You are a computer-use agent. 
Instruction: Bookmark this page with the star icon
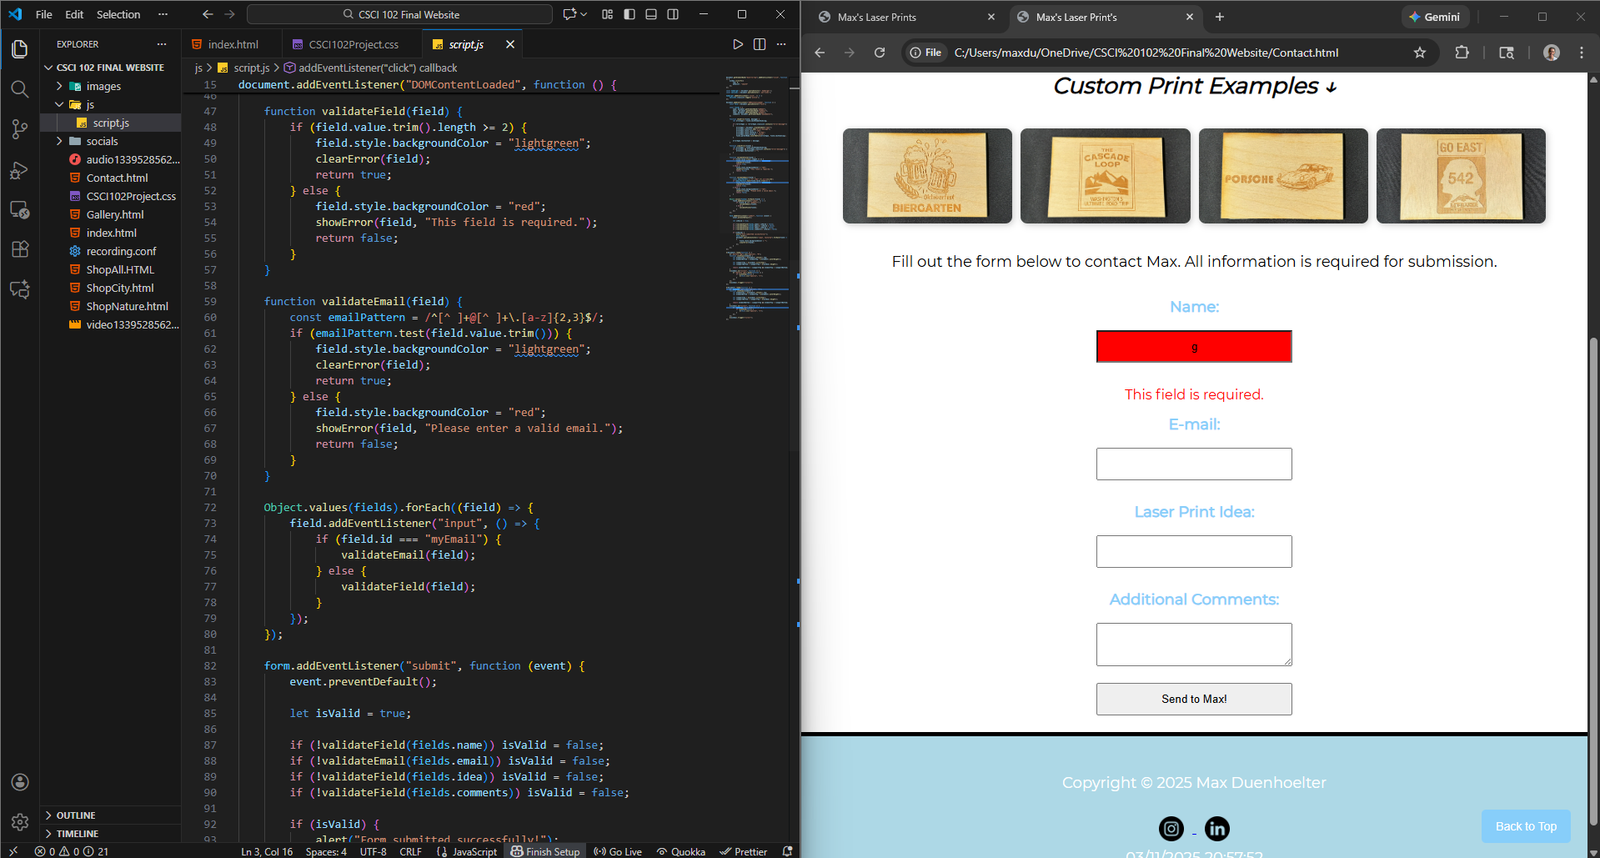(x=1419, y=53)
